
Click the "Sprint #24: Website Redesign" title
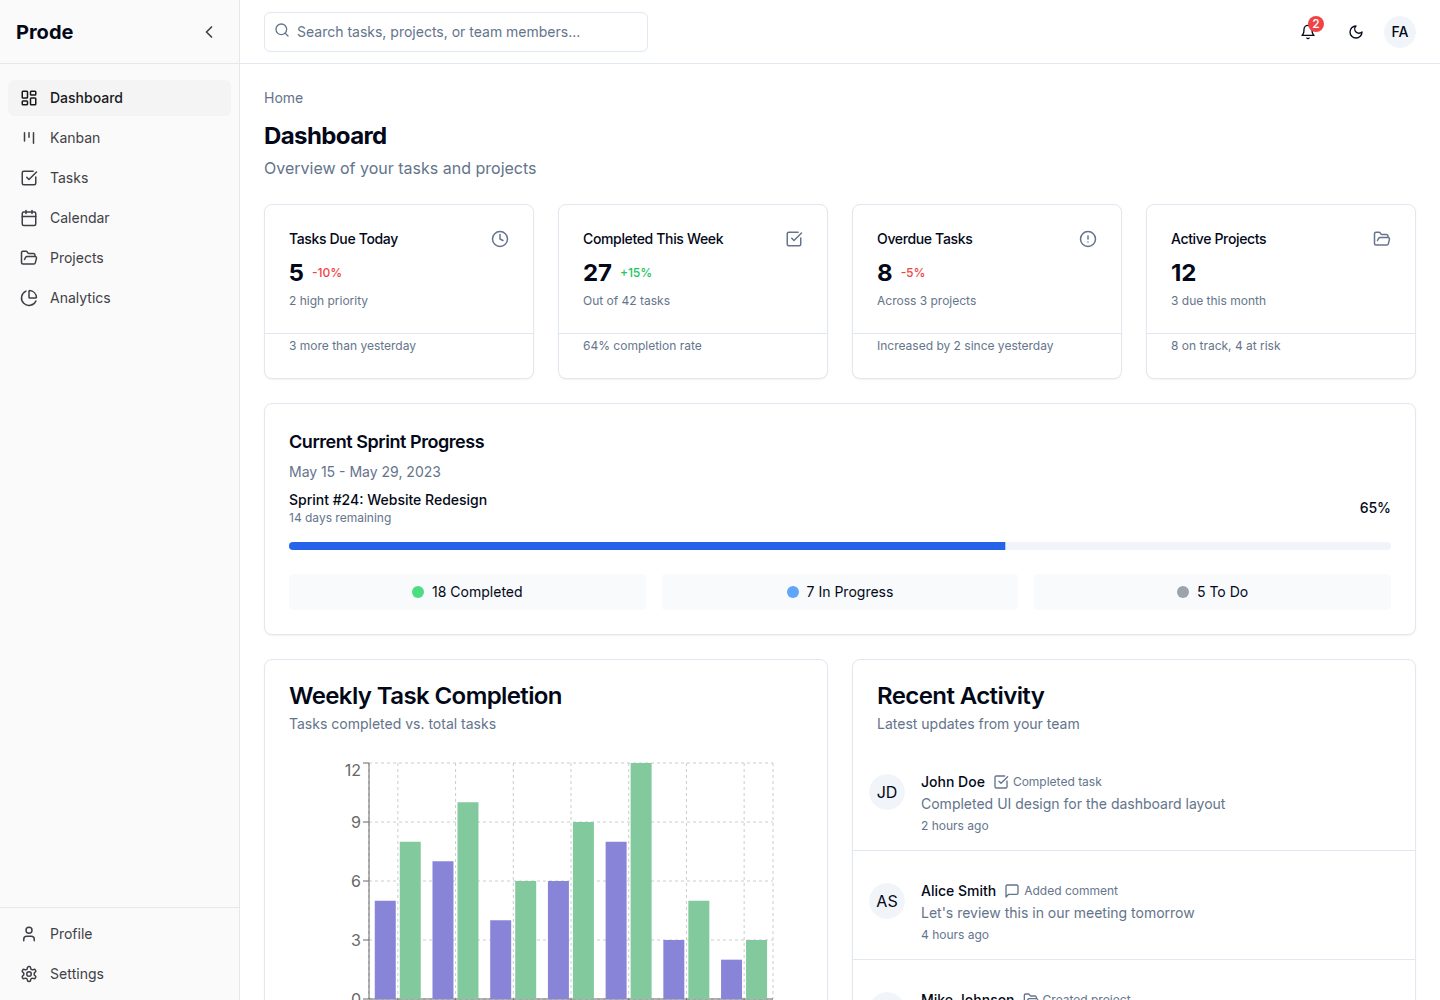pyautogui.click(x=388, y=500)
